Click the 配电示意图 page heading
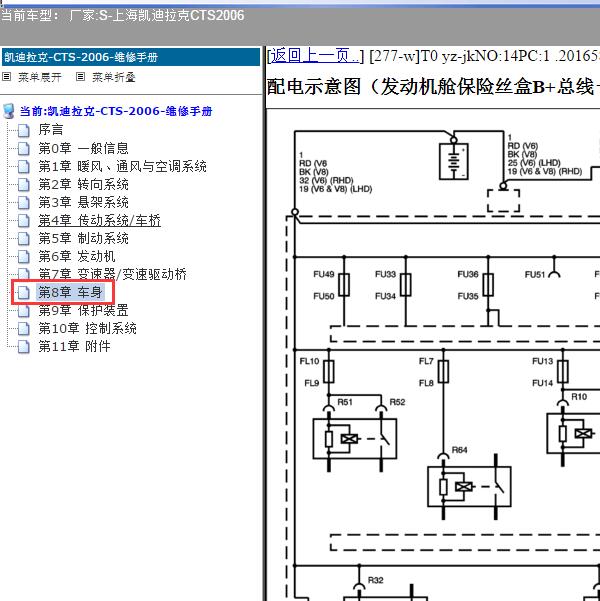The image size is (600, 601). [432, 87]
